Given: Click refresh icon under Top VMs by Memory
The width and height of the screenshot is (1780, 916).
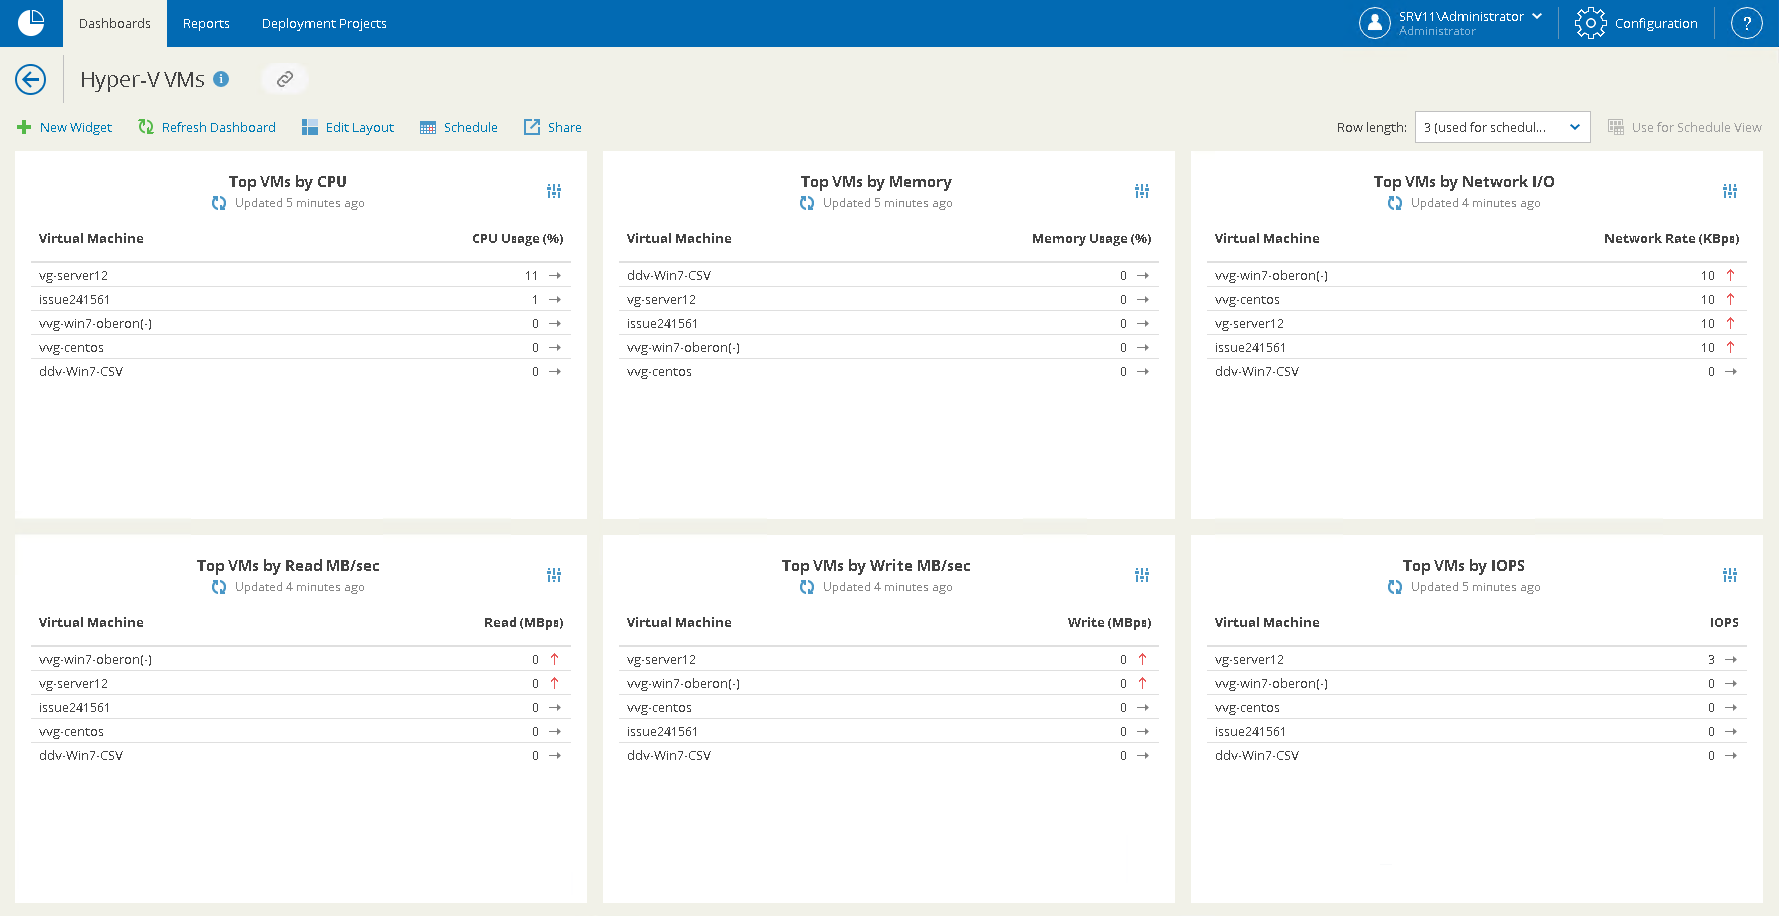Looking at the screenshot, I should pyautogui.click(x=807, y=203).
